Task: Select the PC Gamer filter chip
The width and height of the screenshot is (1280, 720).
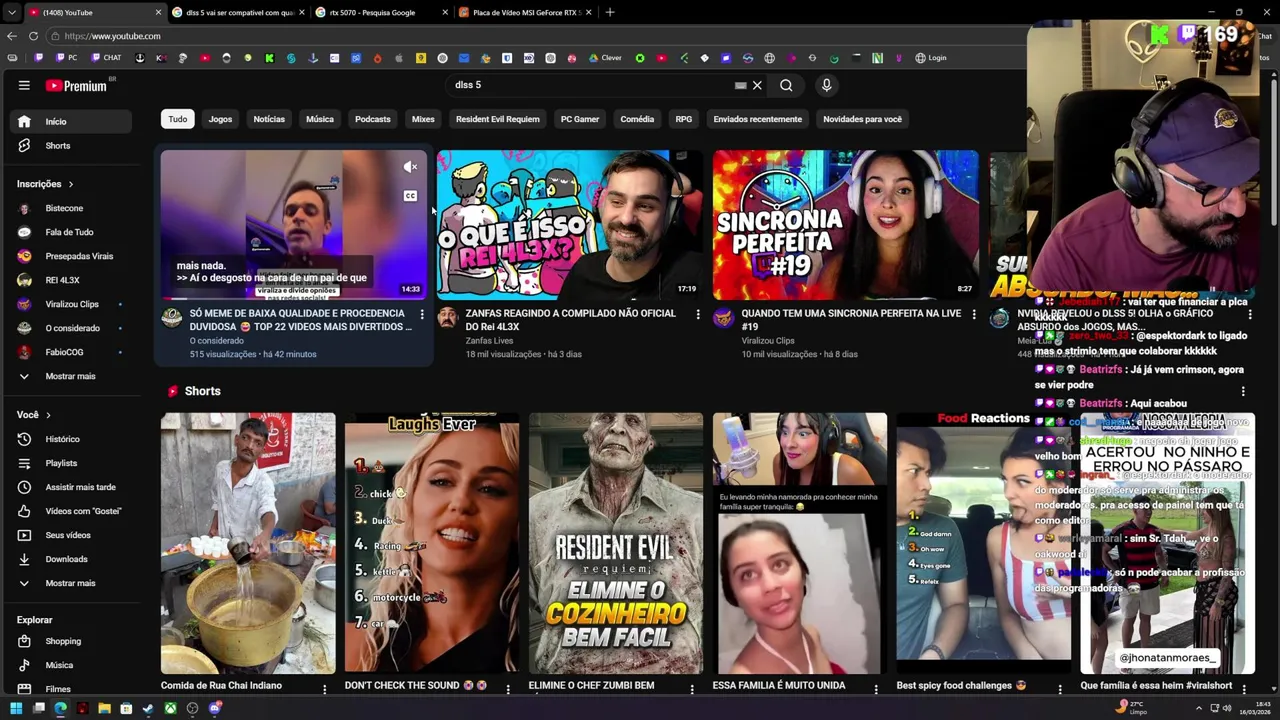Action: 580,119
